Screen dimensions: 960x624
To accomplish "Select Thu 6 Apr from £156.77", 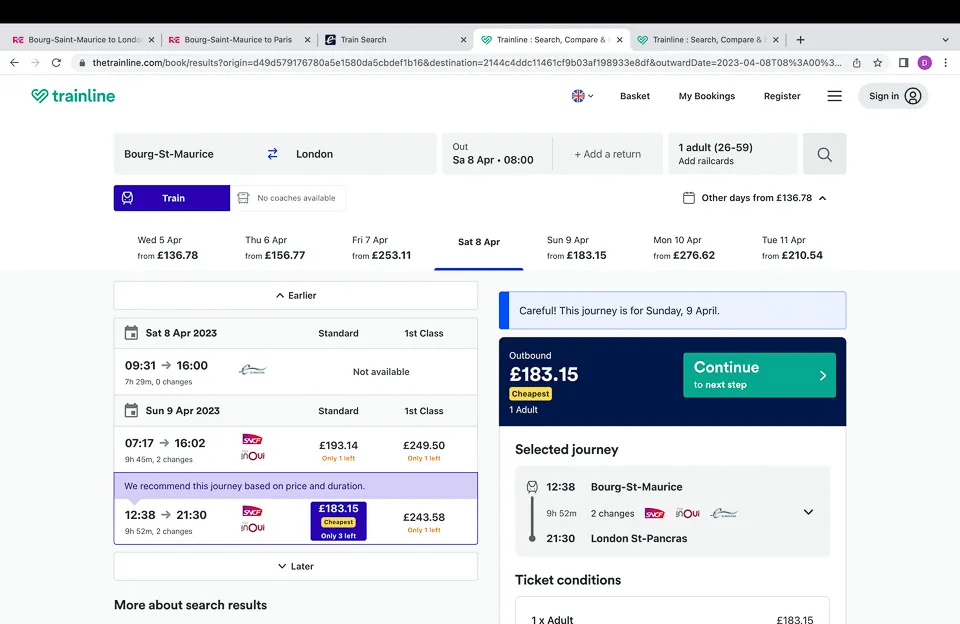I will (275, 248).
